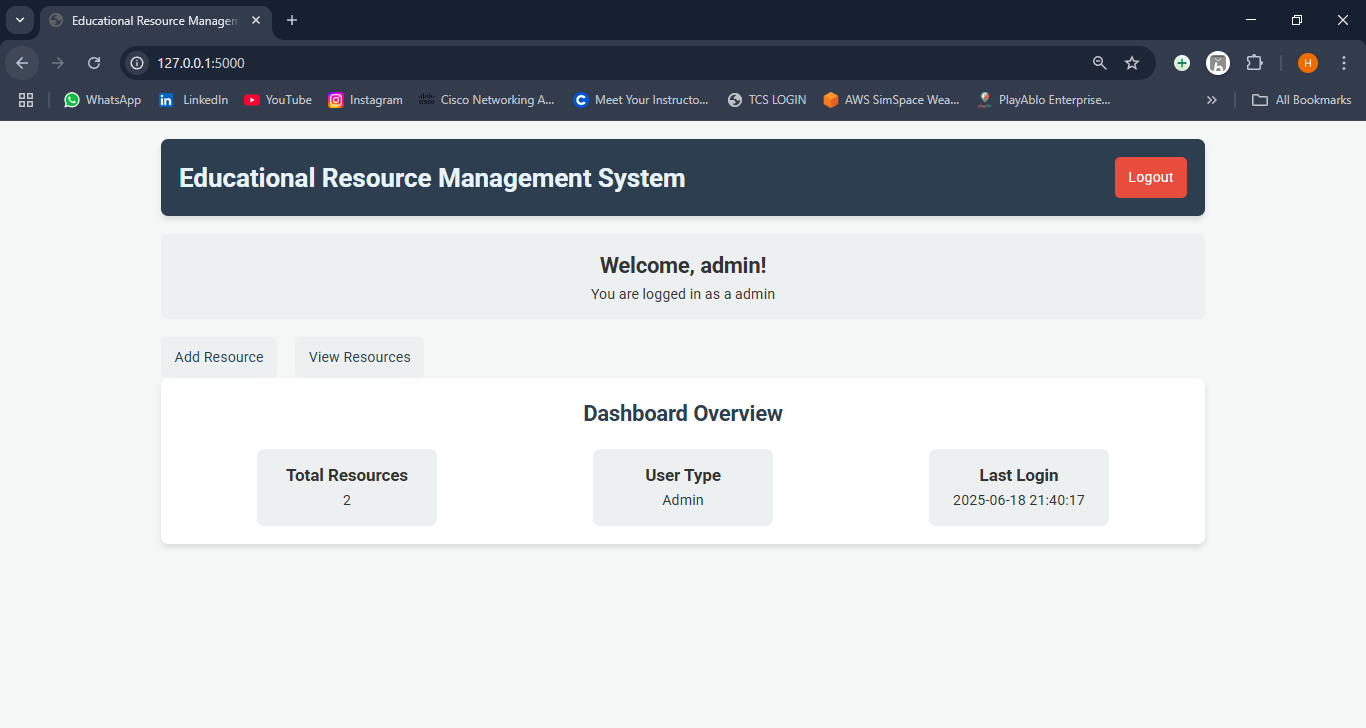Open the Meet Your Instructor bookmark

(641, 100)
